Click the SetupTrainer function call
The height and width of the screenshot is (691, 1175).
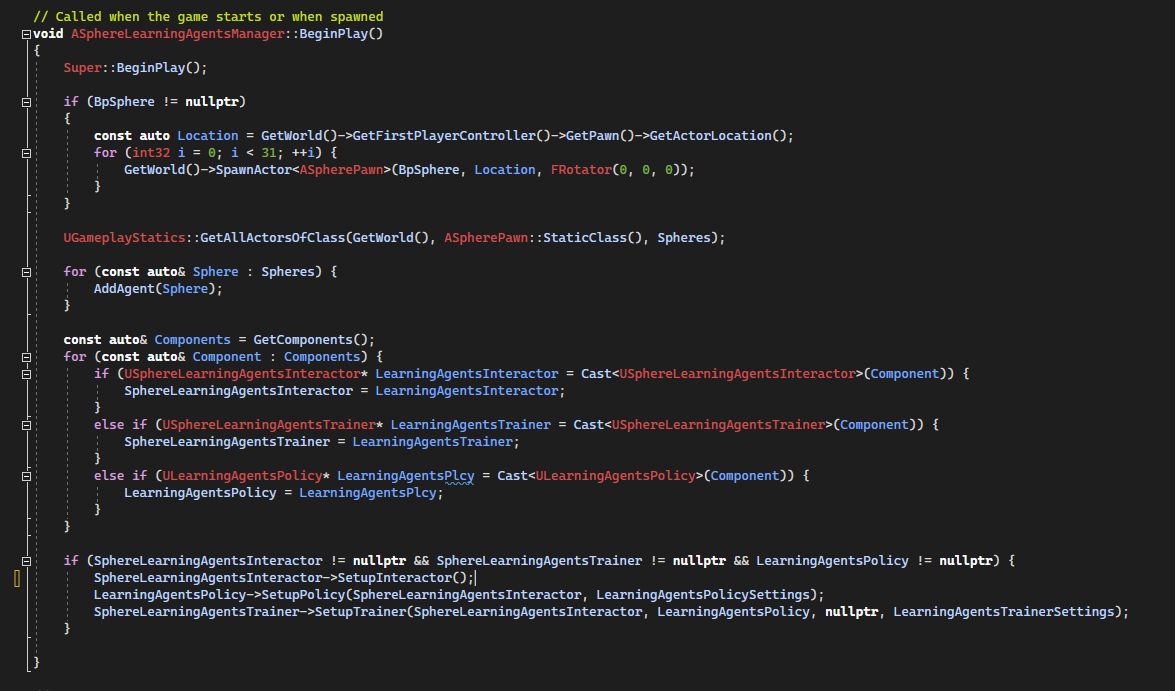pyautogui.click(x=360, y=612)
